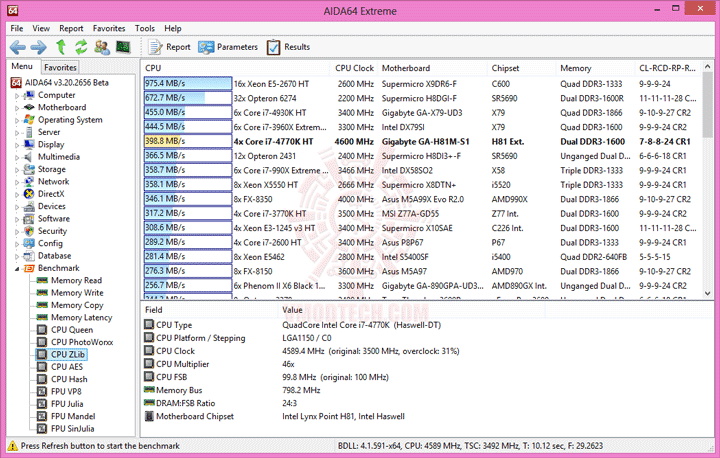Open the users toolbar icon
The width and height of the screenshot is (720, 458).
pyautogui.click(x=102, y=47)
